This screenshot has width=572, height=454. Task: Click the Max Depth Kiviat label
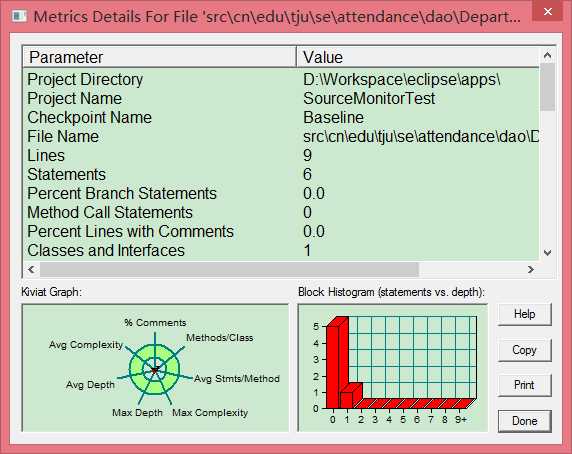[x=138, y=413]
